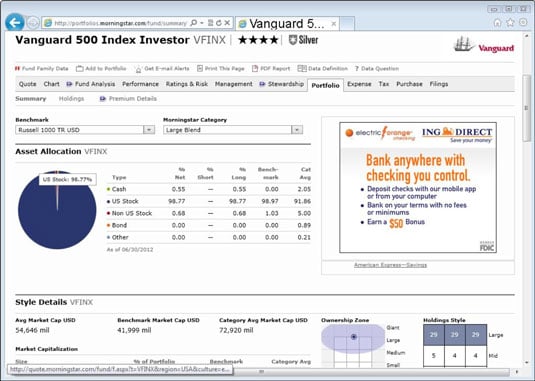Click the Data Question link
This screenshot has height=381, width=535.
[x=377, y=69]
